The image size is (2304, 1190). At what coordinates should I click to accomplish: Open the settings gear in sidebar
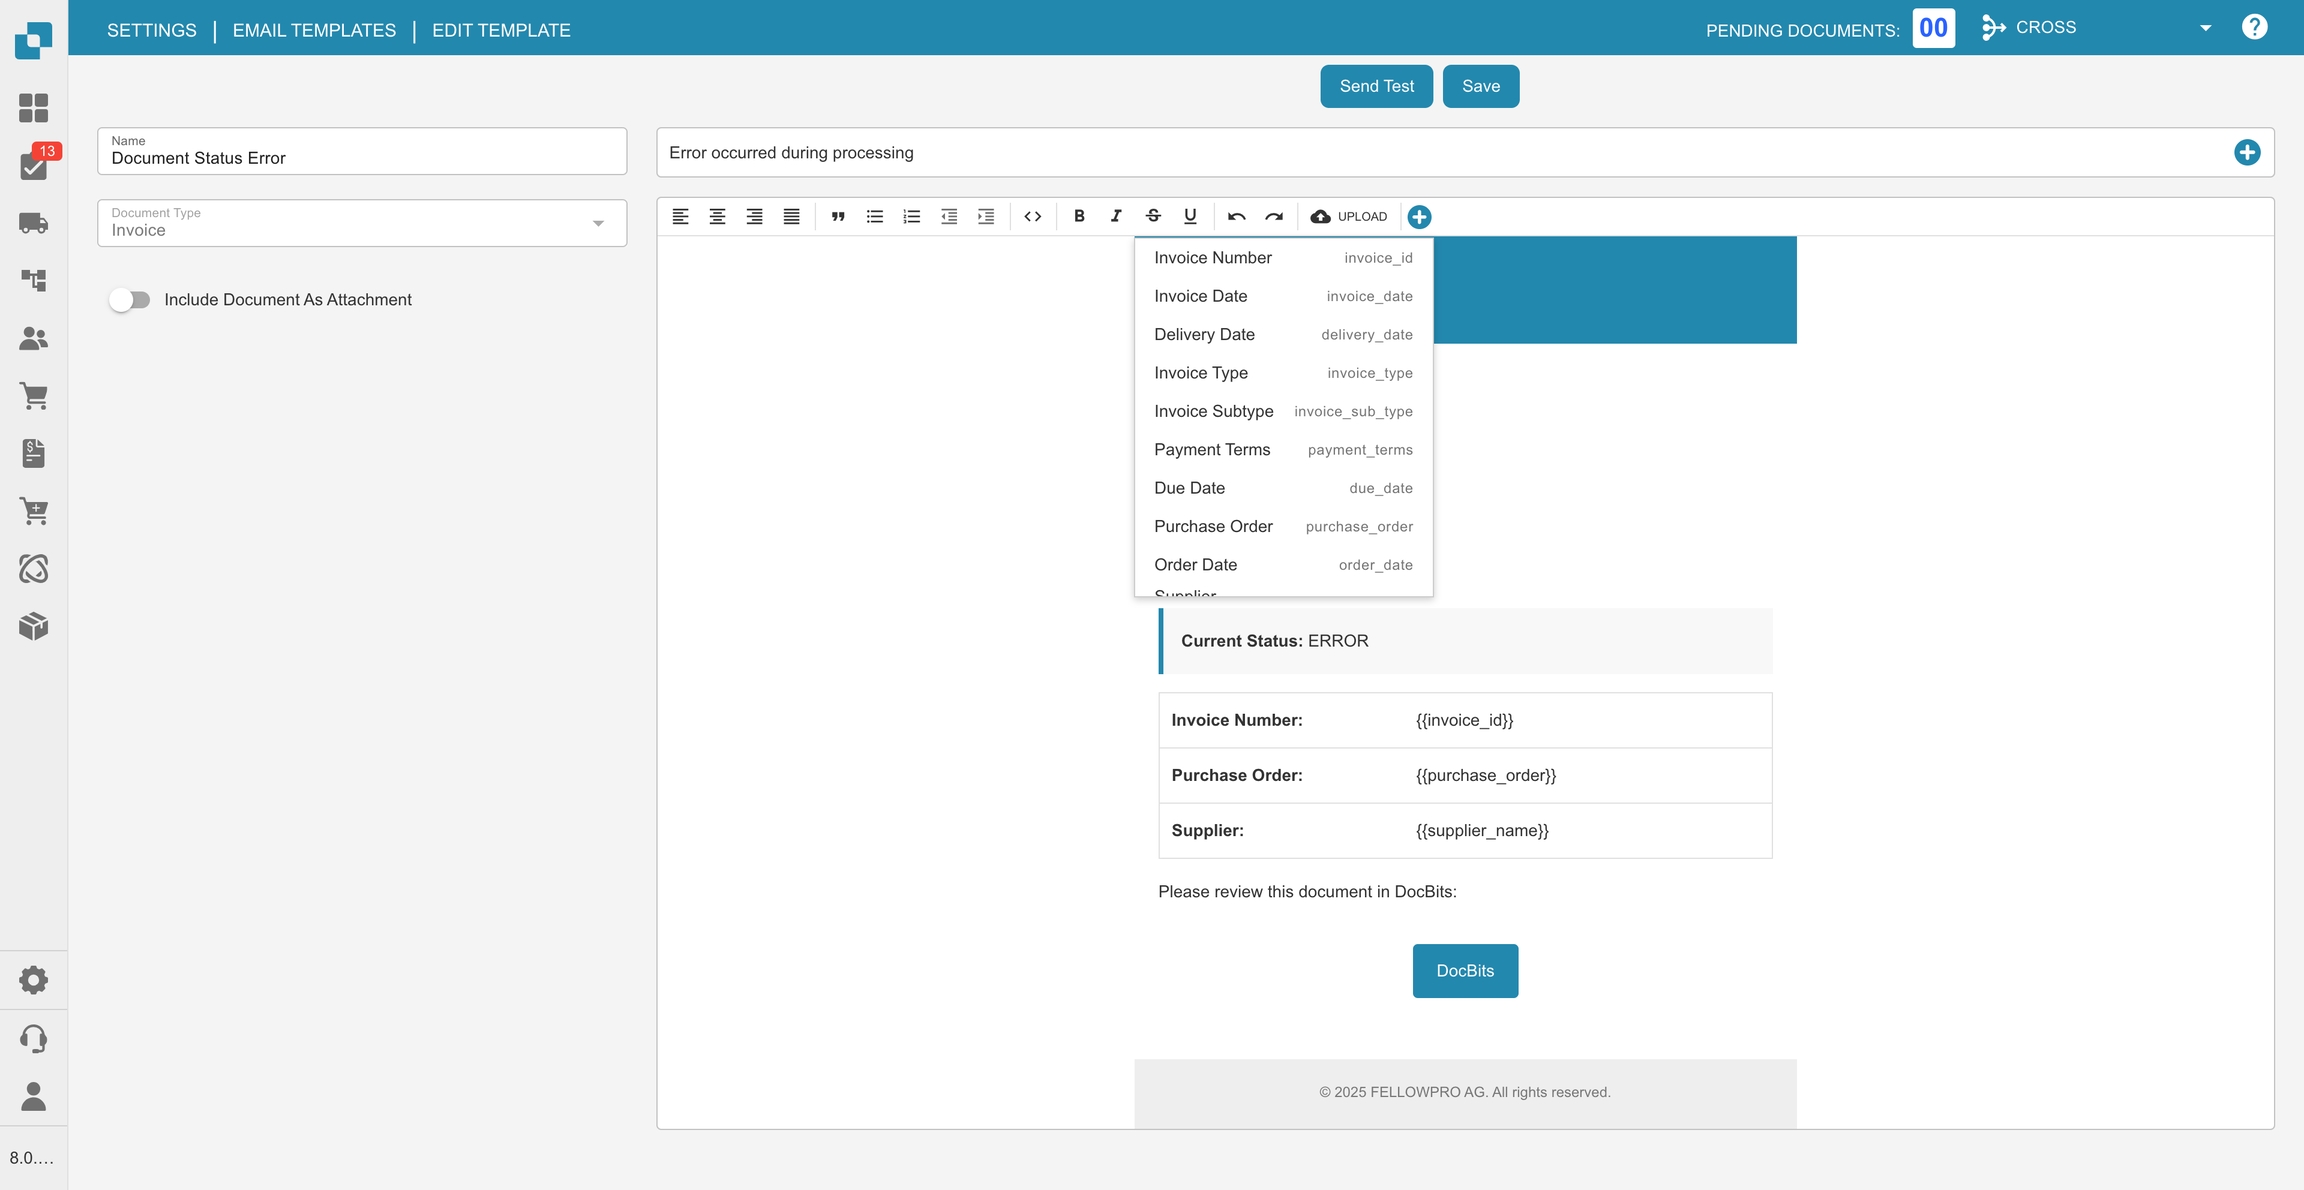coord(33,980)
